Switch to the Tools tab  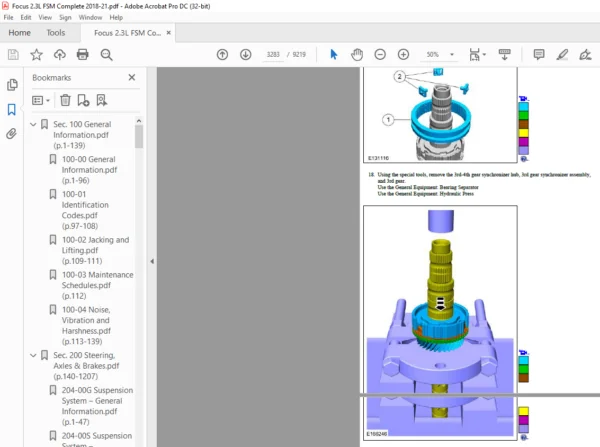56,33
